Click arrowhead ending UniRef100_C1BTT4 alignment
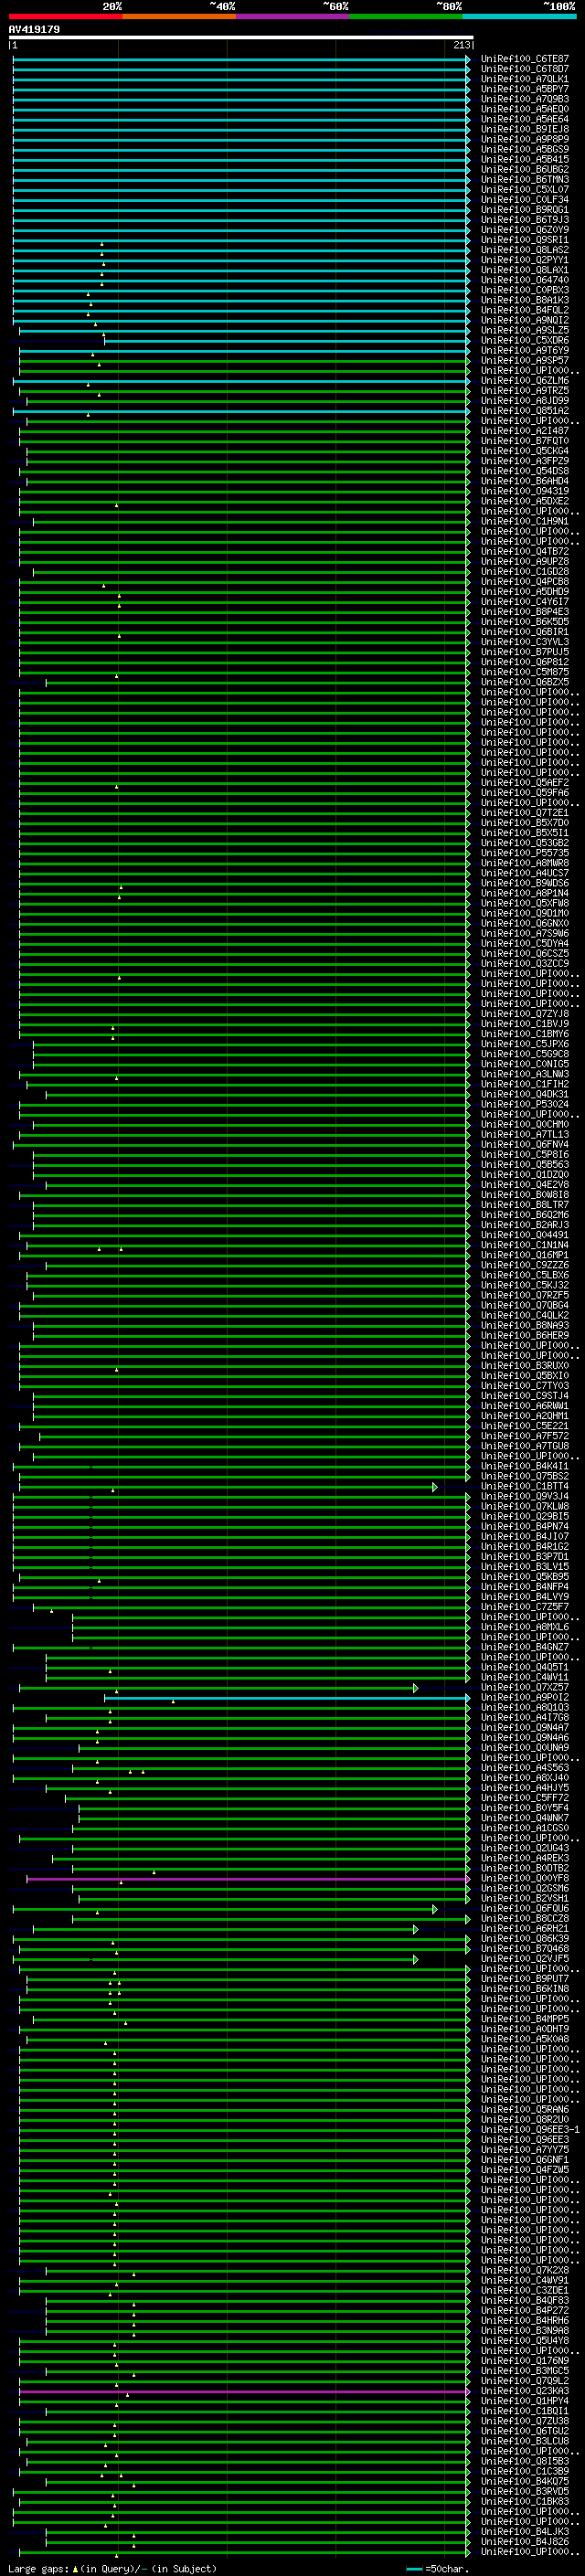The width and height of the screenshot is (585, 2576). coord(435,1487)
